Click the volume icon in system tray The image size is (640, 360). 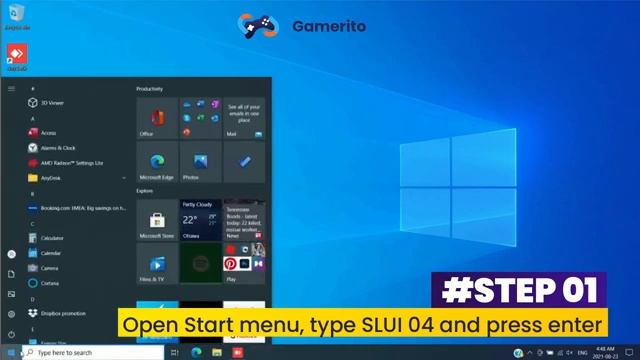569,353
